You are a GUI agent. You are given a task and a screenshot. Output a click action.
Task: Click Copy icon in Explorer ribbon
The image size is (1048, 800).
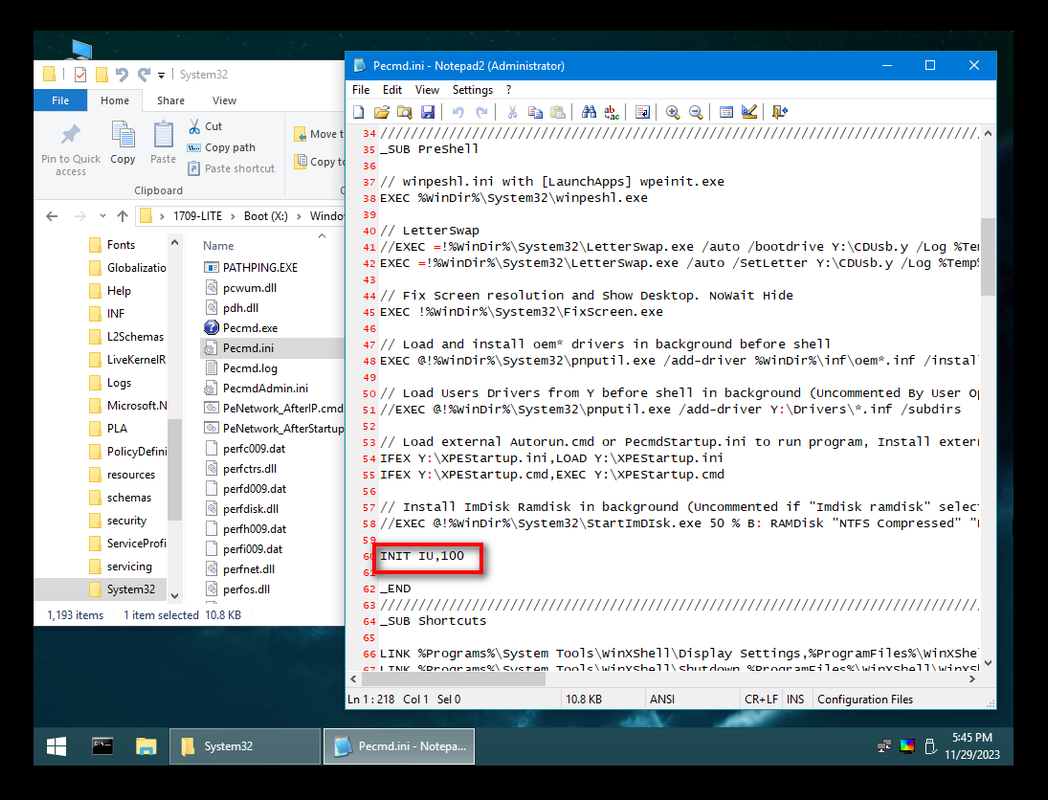123,143
